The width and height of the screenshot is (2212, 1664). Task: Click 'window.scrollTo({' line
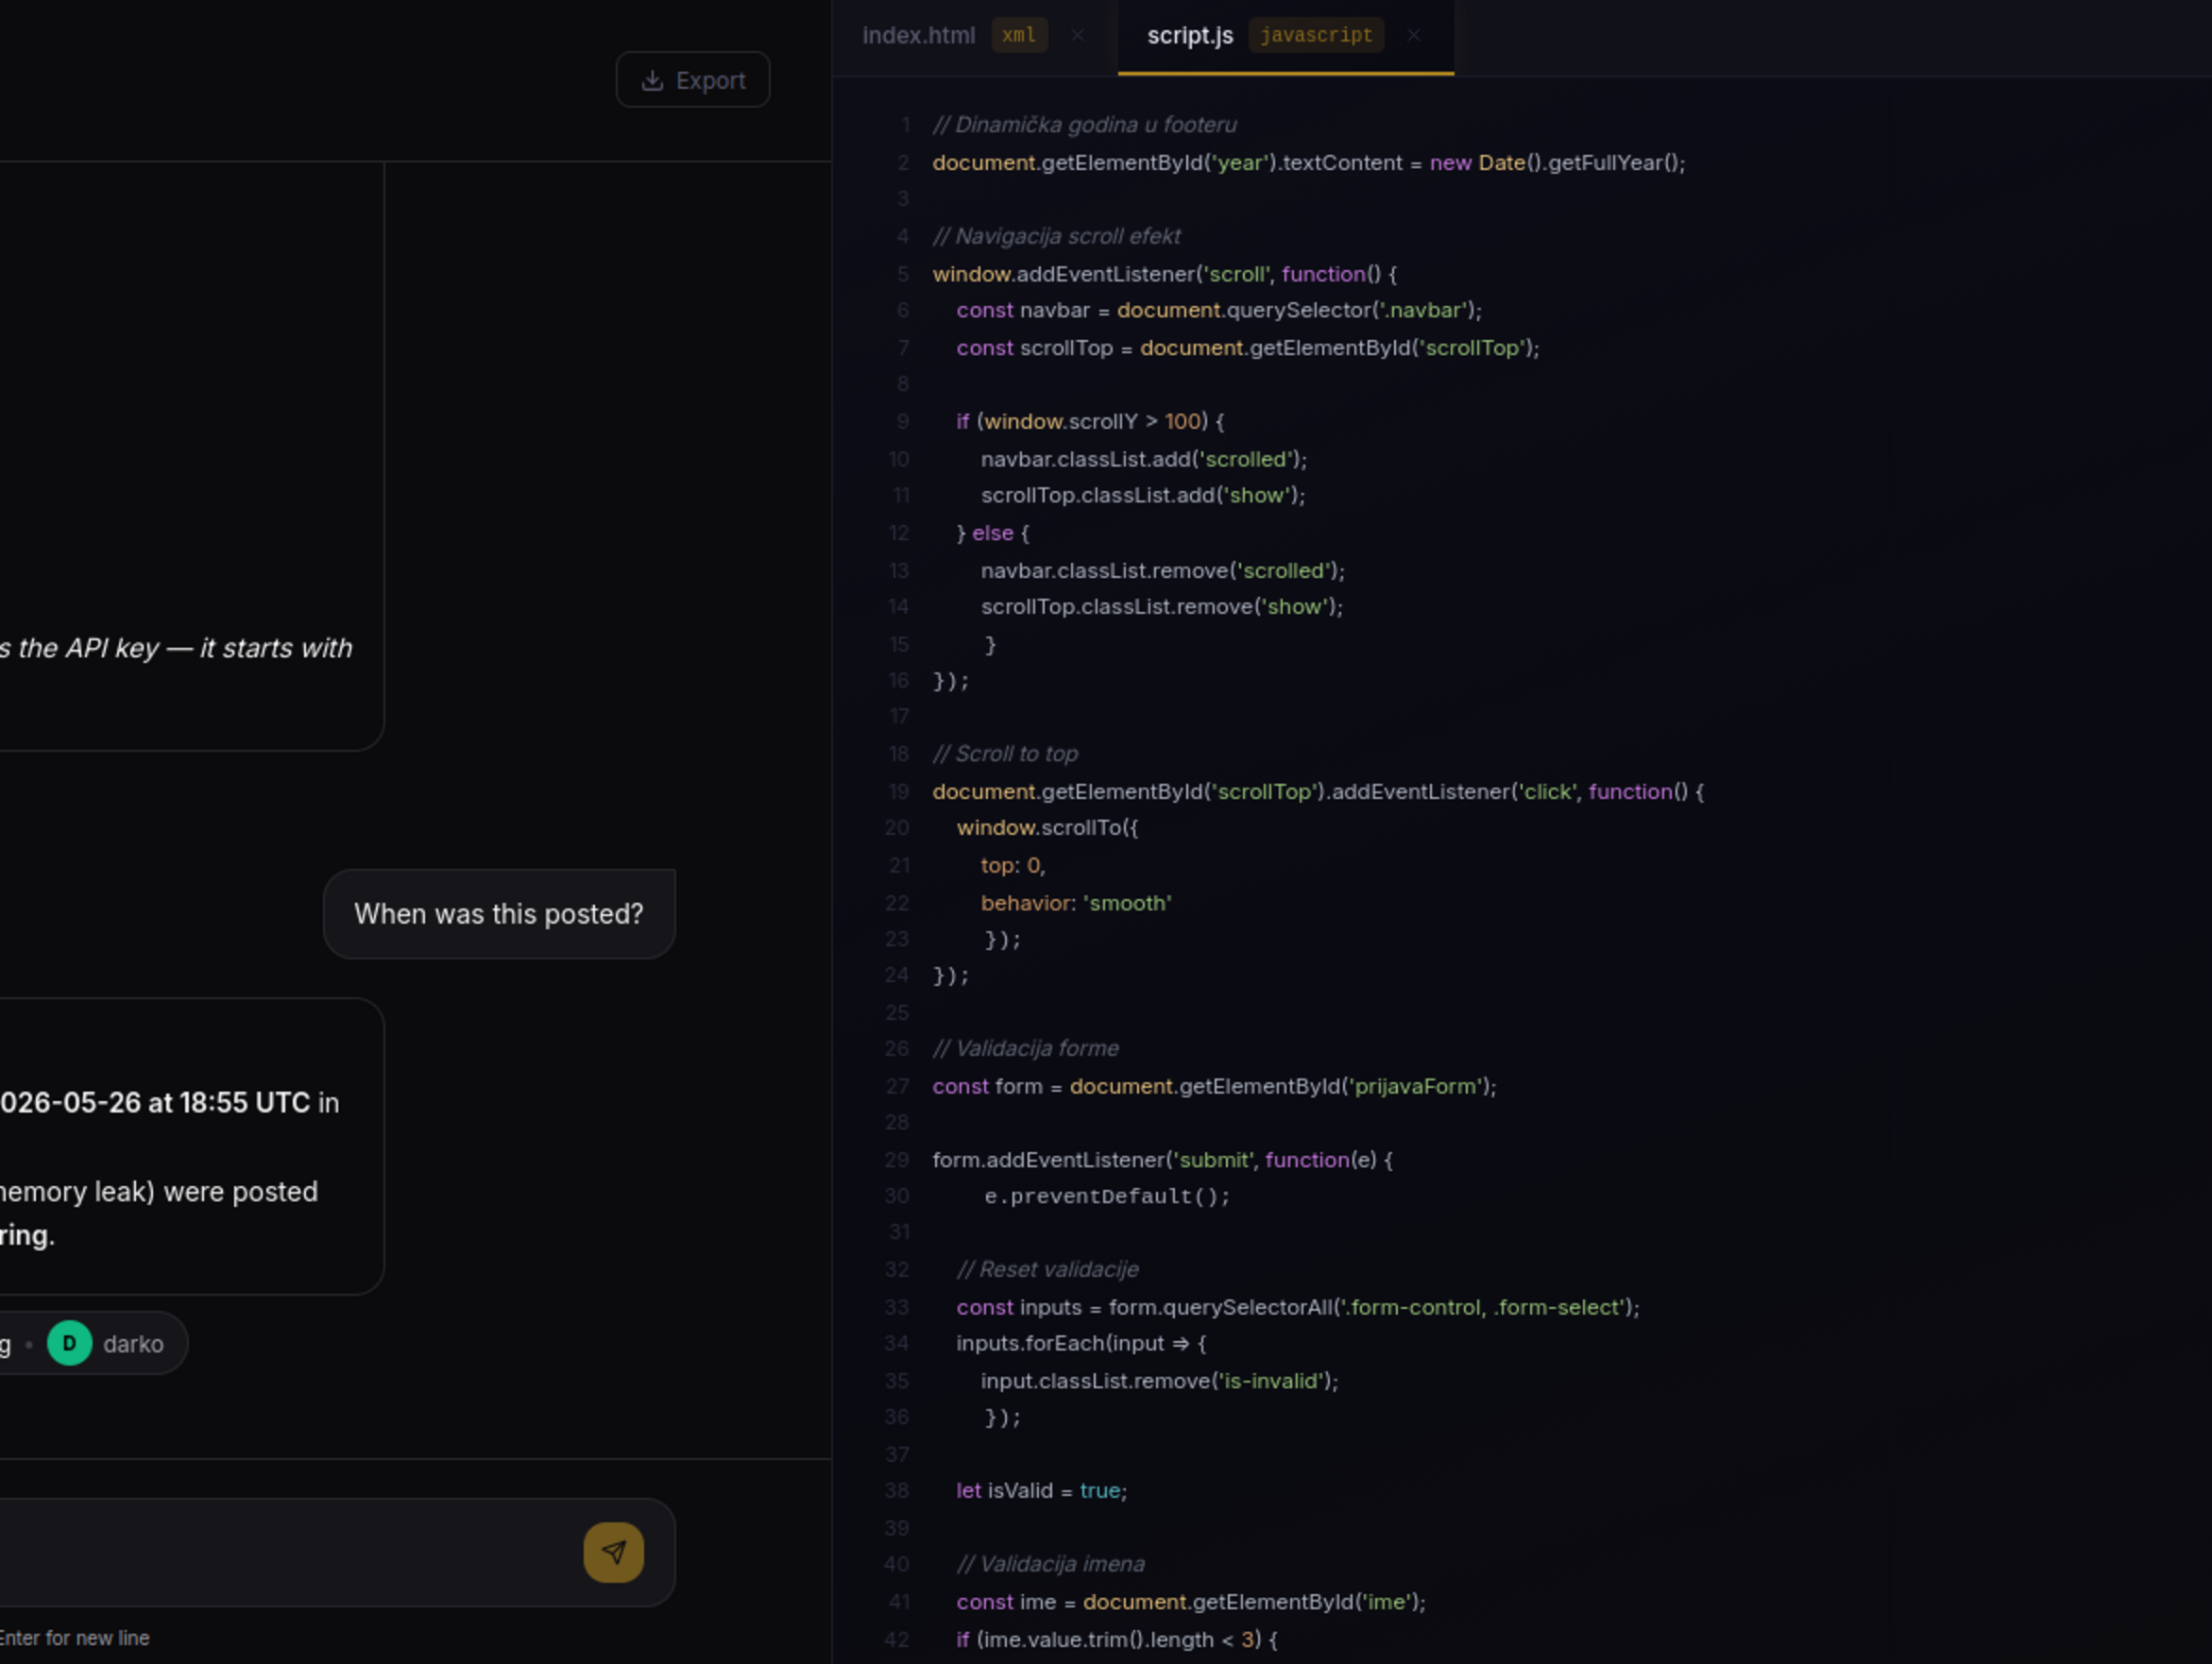pyautogui.click(x=1047, y=827)
